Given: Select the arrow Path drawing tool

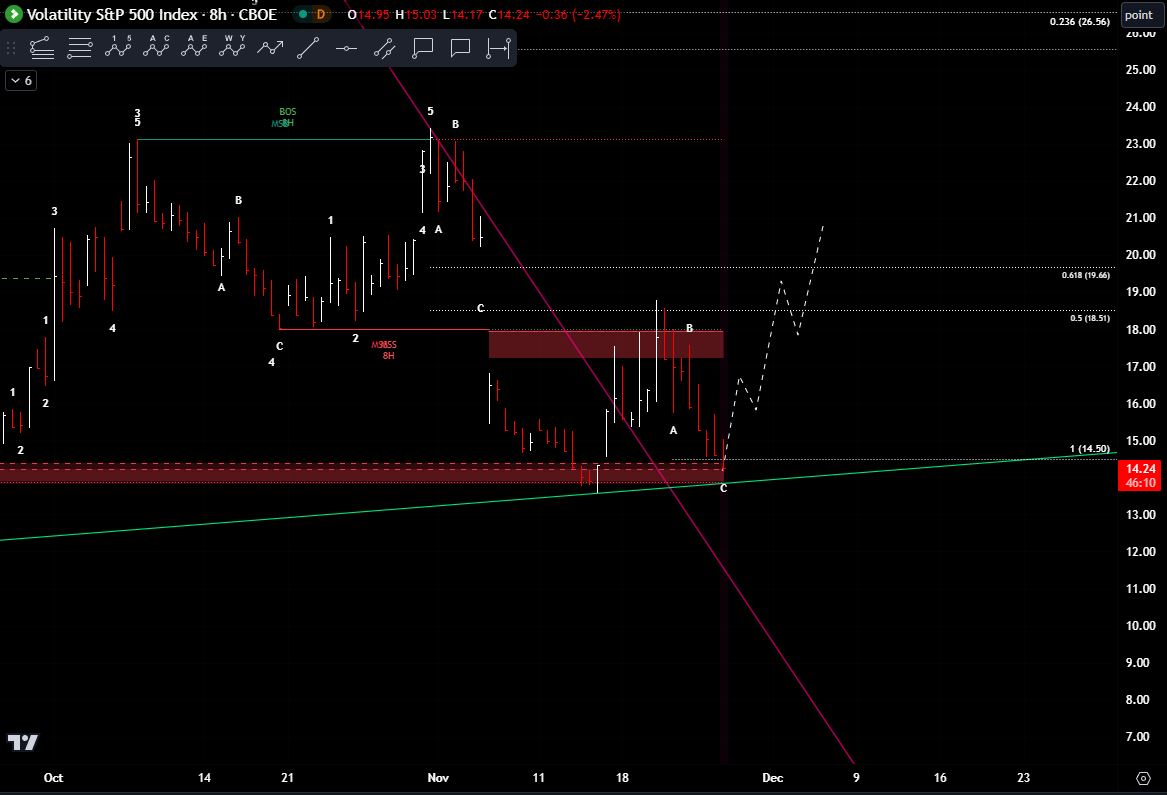Looking at the screenshot, I should [269, 48].
